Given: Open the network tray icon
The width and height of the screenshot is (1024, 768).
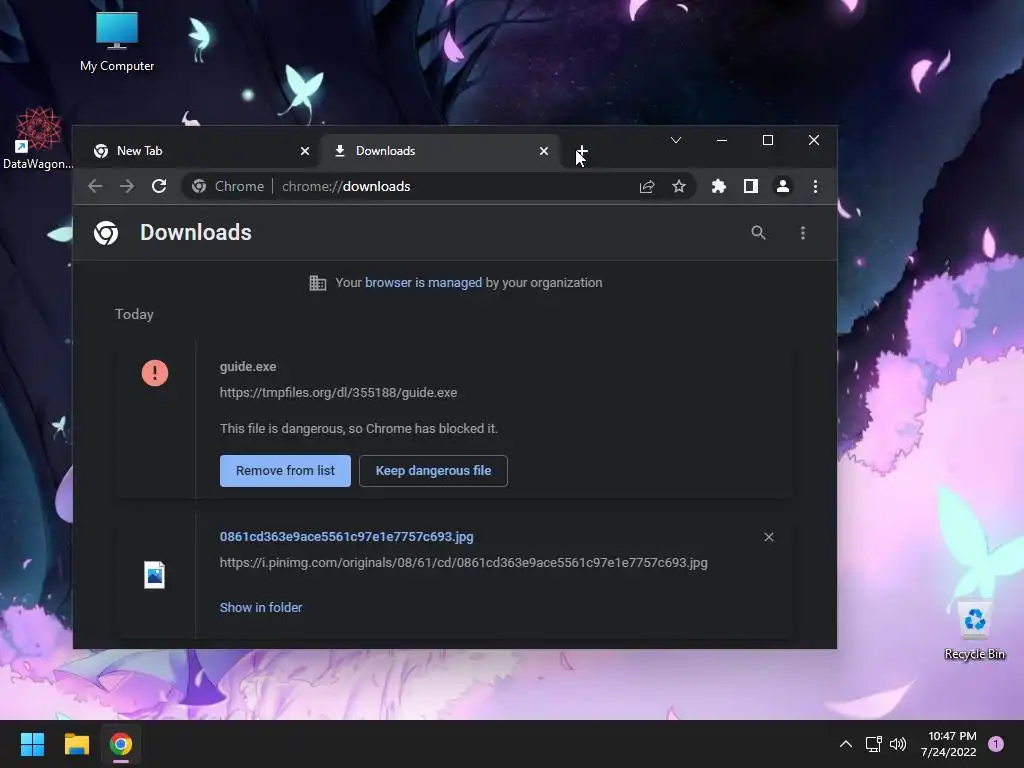Looking at the screenshot, I should [x=873, y=744].
